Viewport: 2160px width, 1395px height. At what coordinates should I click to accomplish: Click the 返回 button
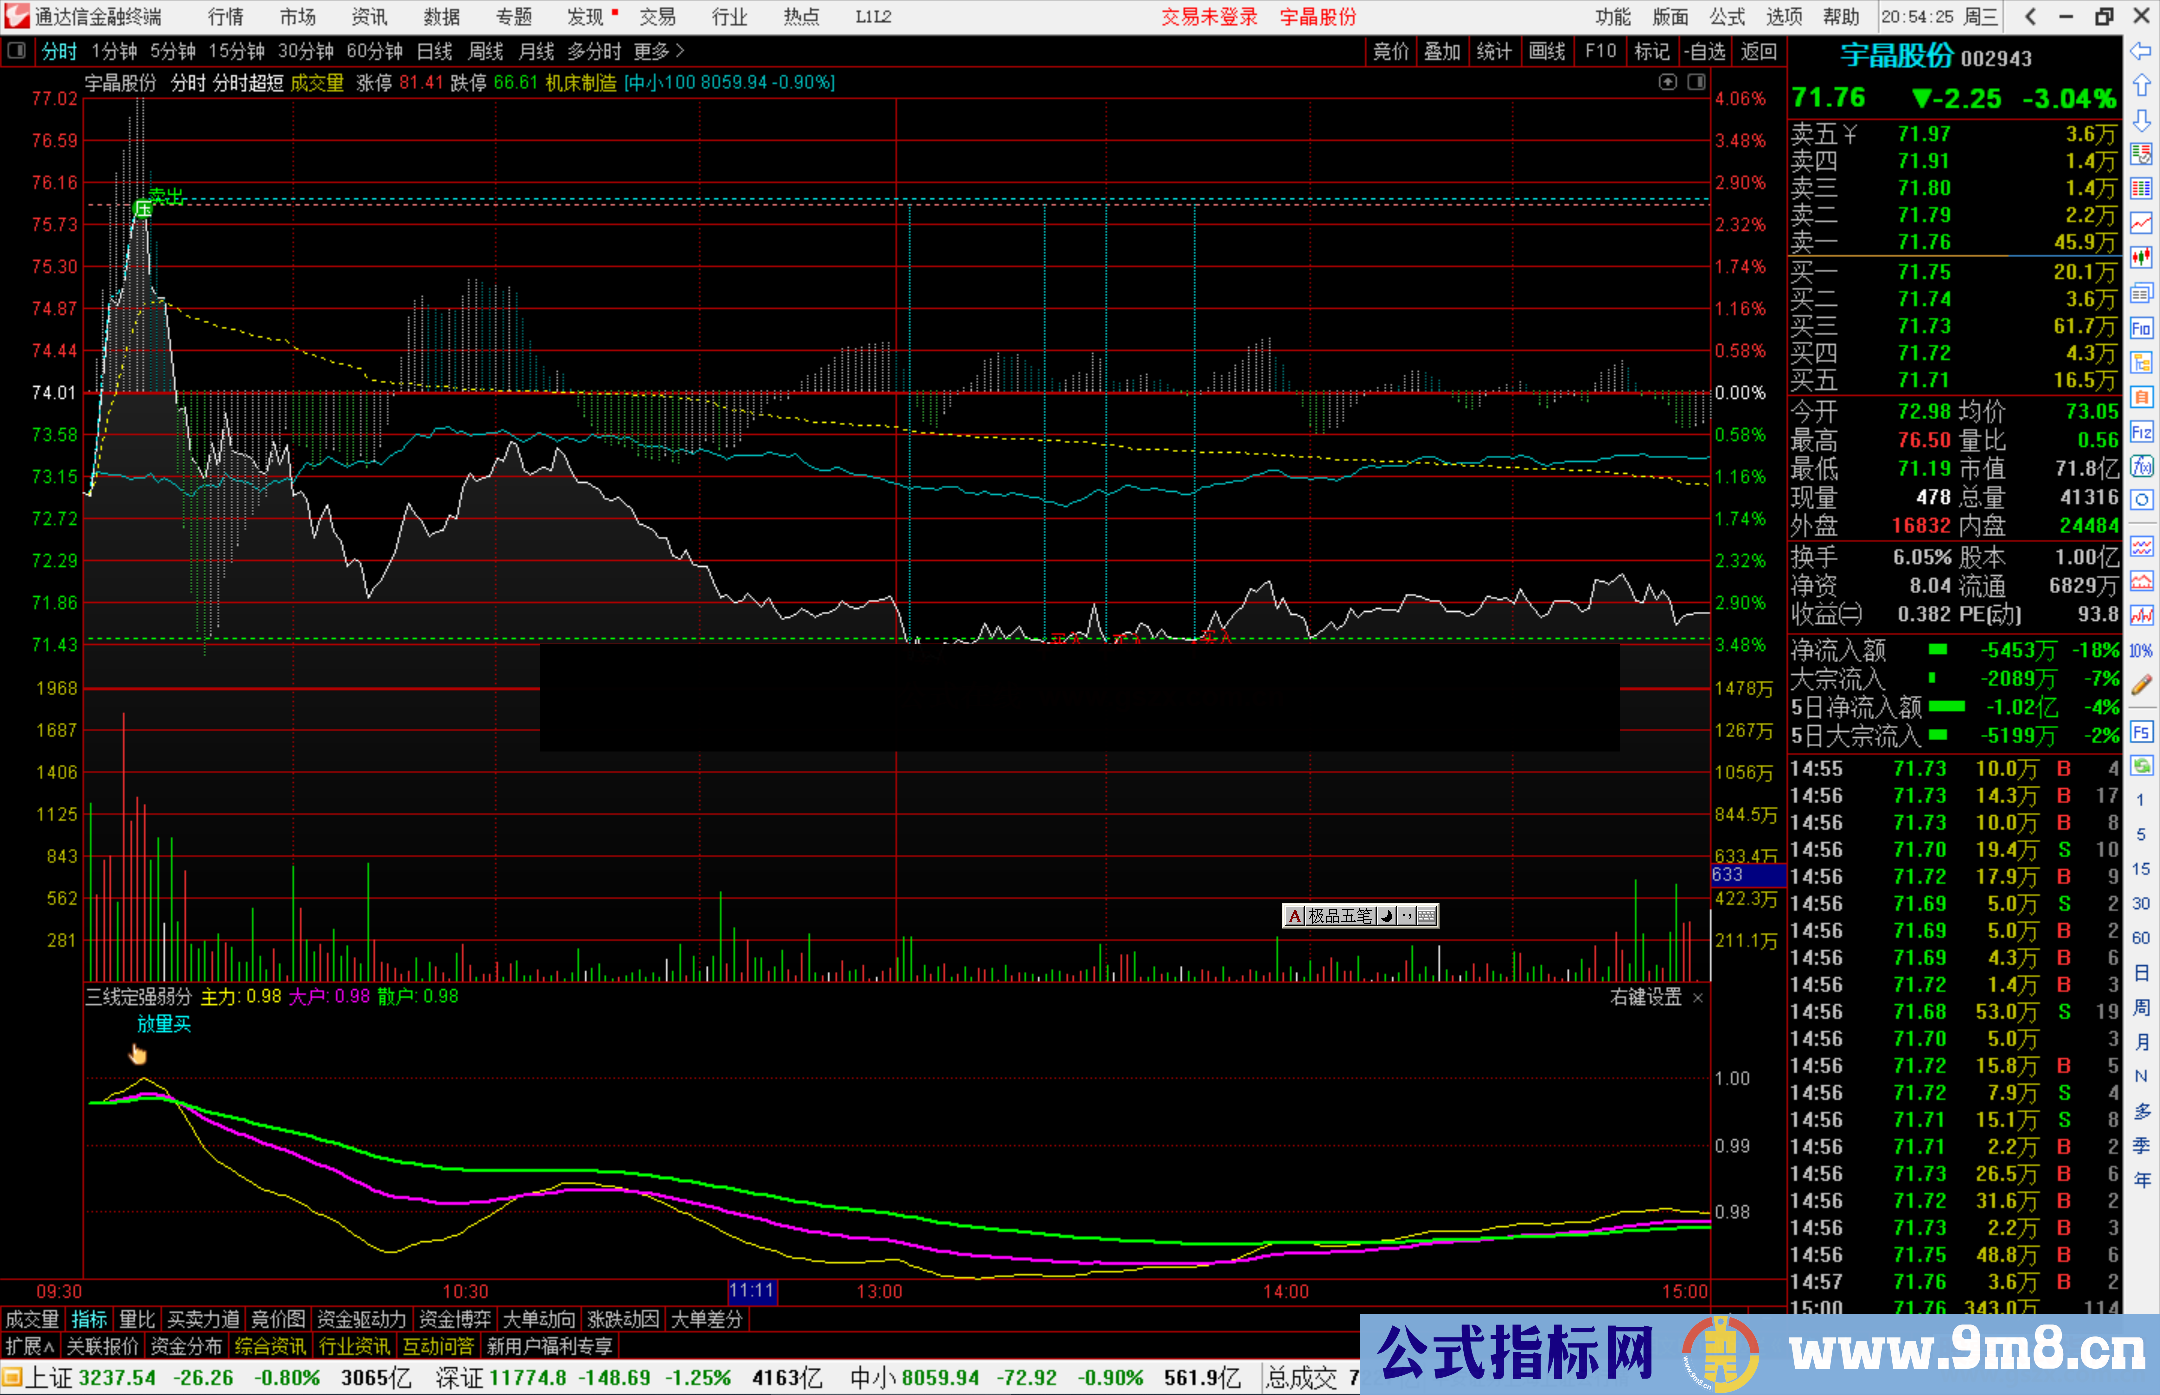[1758, 51]
